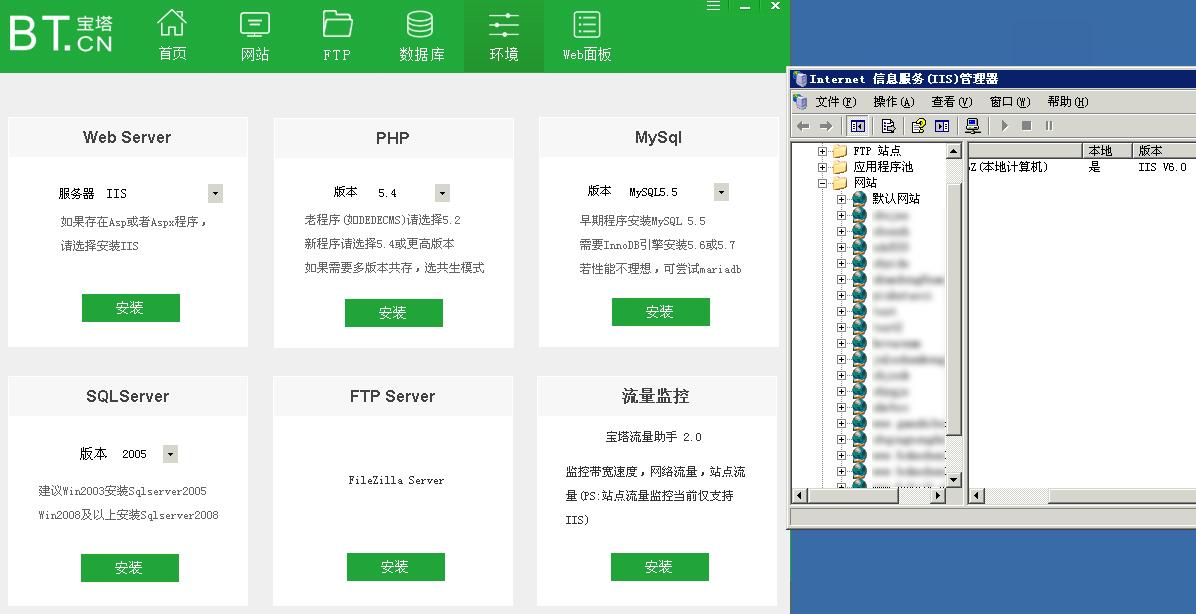Click the IIS manager title bar icon
The image size is (1196, 614).
(799, 79)
